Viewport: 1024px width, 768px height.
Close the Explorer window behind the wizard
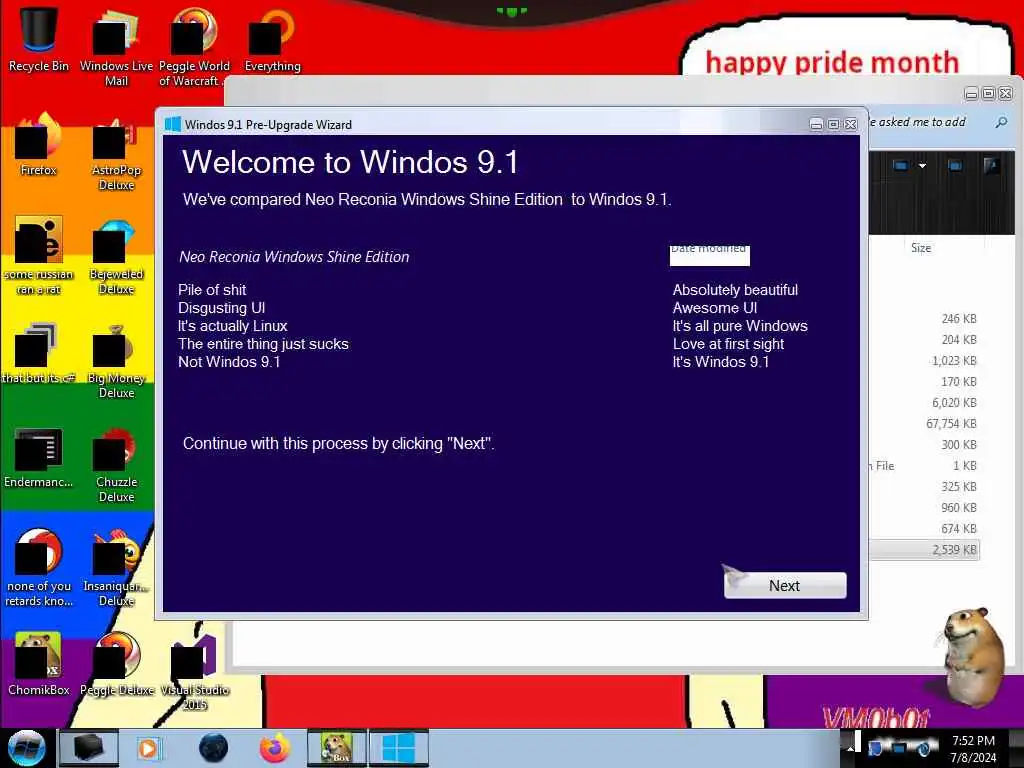[1006, 93]
